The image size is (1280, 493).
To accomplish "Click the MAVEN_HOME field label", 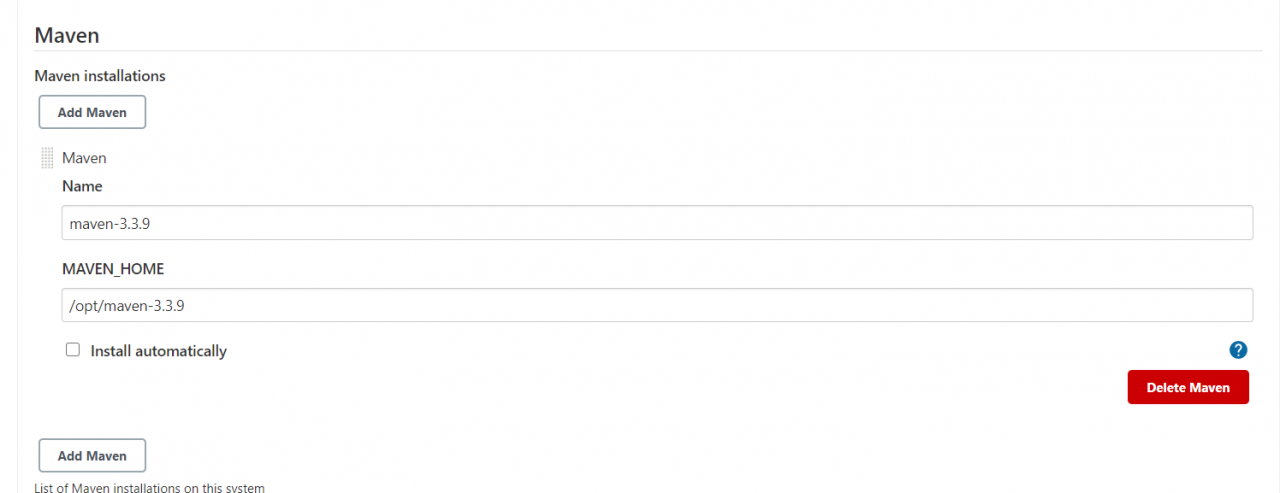I will point(113,269).
